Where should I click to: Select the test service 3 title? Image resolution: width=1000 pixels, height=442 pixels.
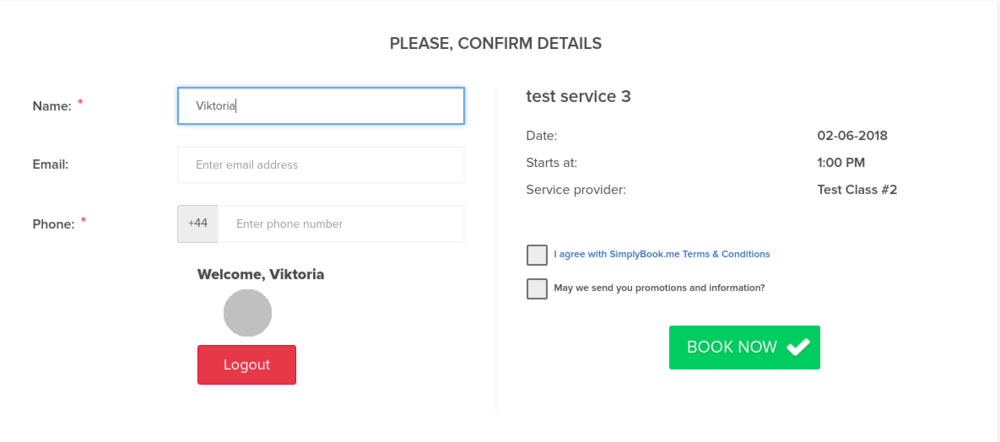(x=578, y=97)
